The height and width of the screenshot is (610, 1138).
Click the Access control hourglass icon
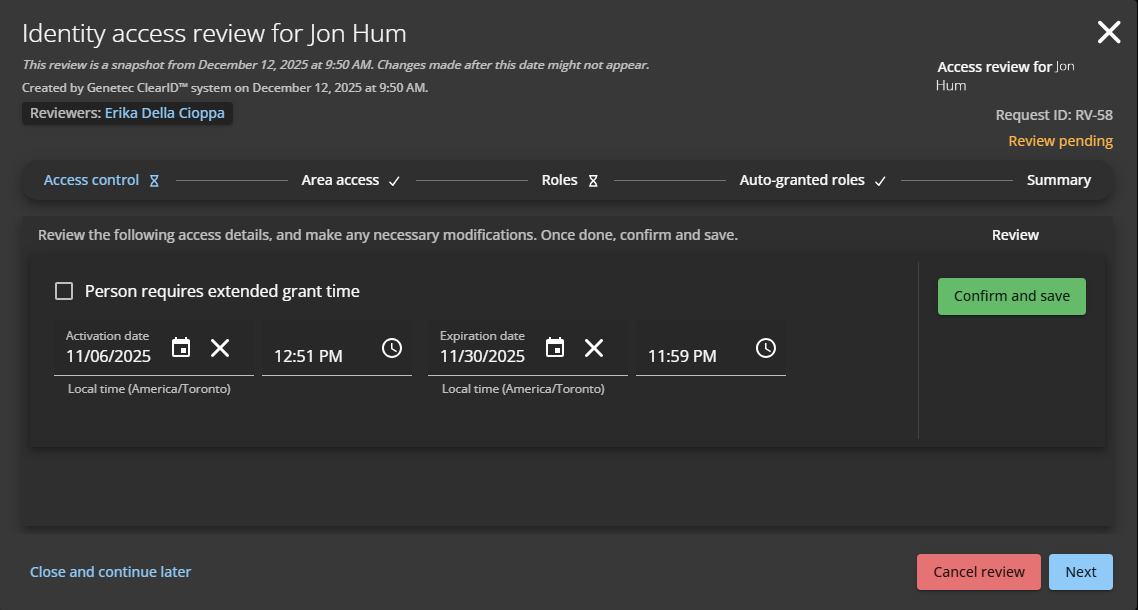click(154, 181)
